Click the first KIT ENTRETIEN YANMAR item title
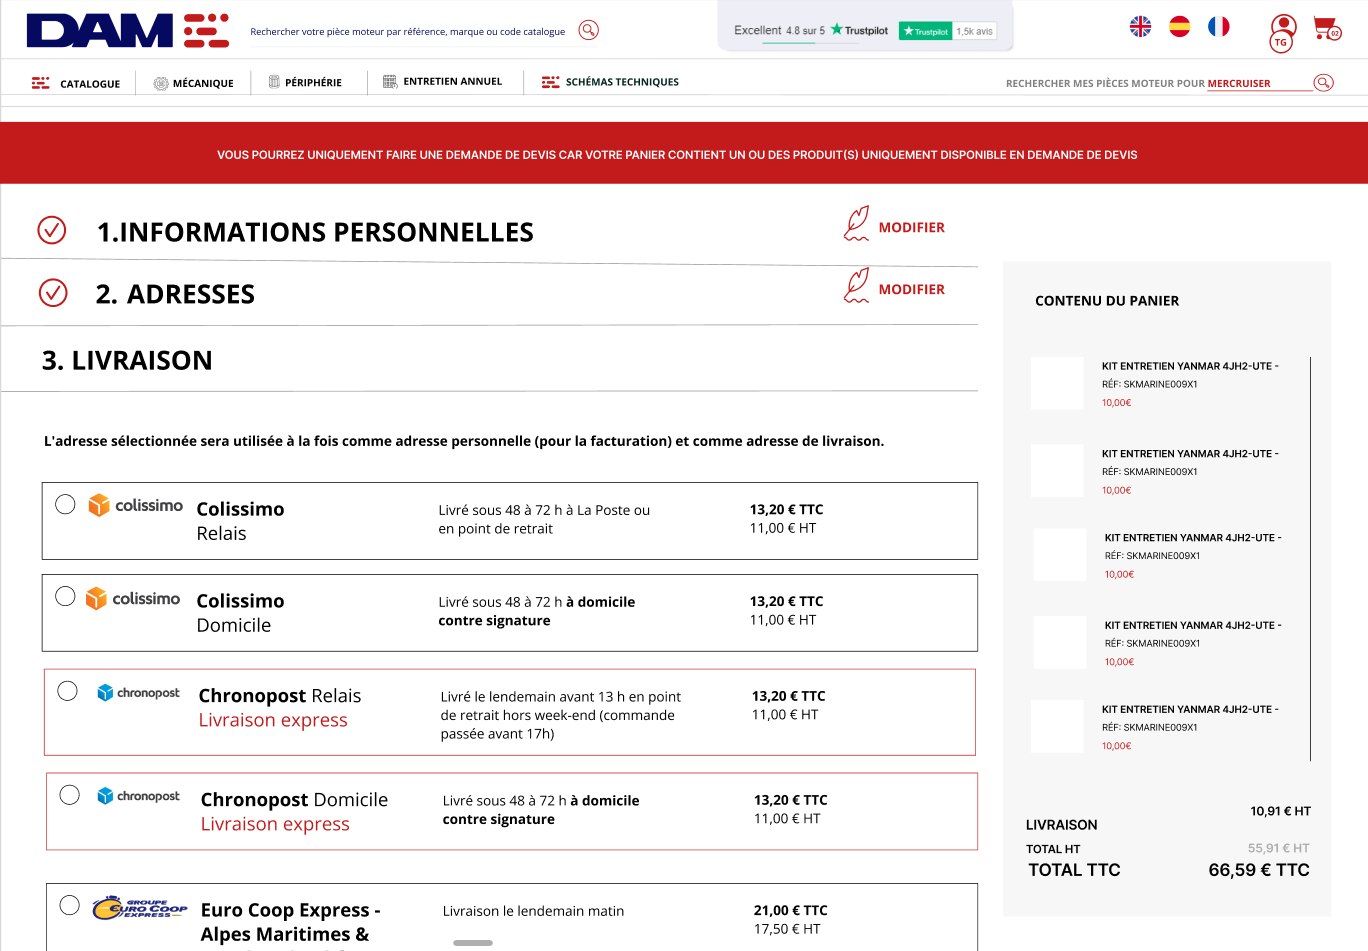Image resolution: width=1368 pixels, height=951 pixels. point(1190,366)
